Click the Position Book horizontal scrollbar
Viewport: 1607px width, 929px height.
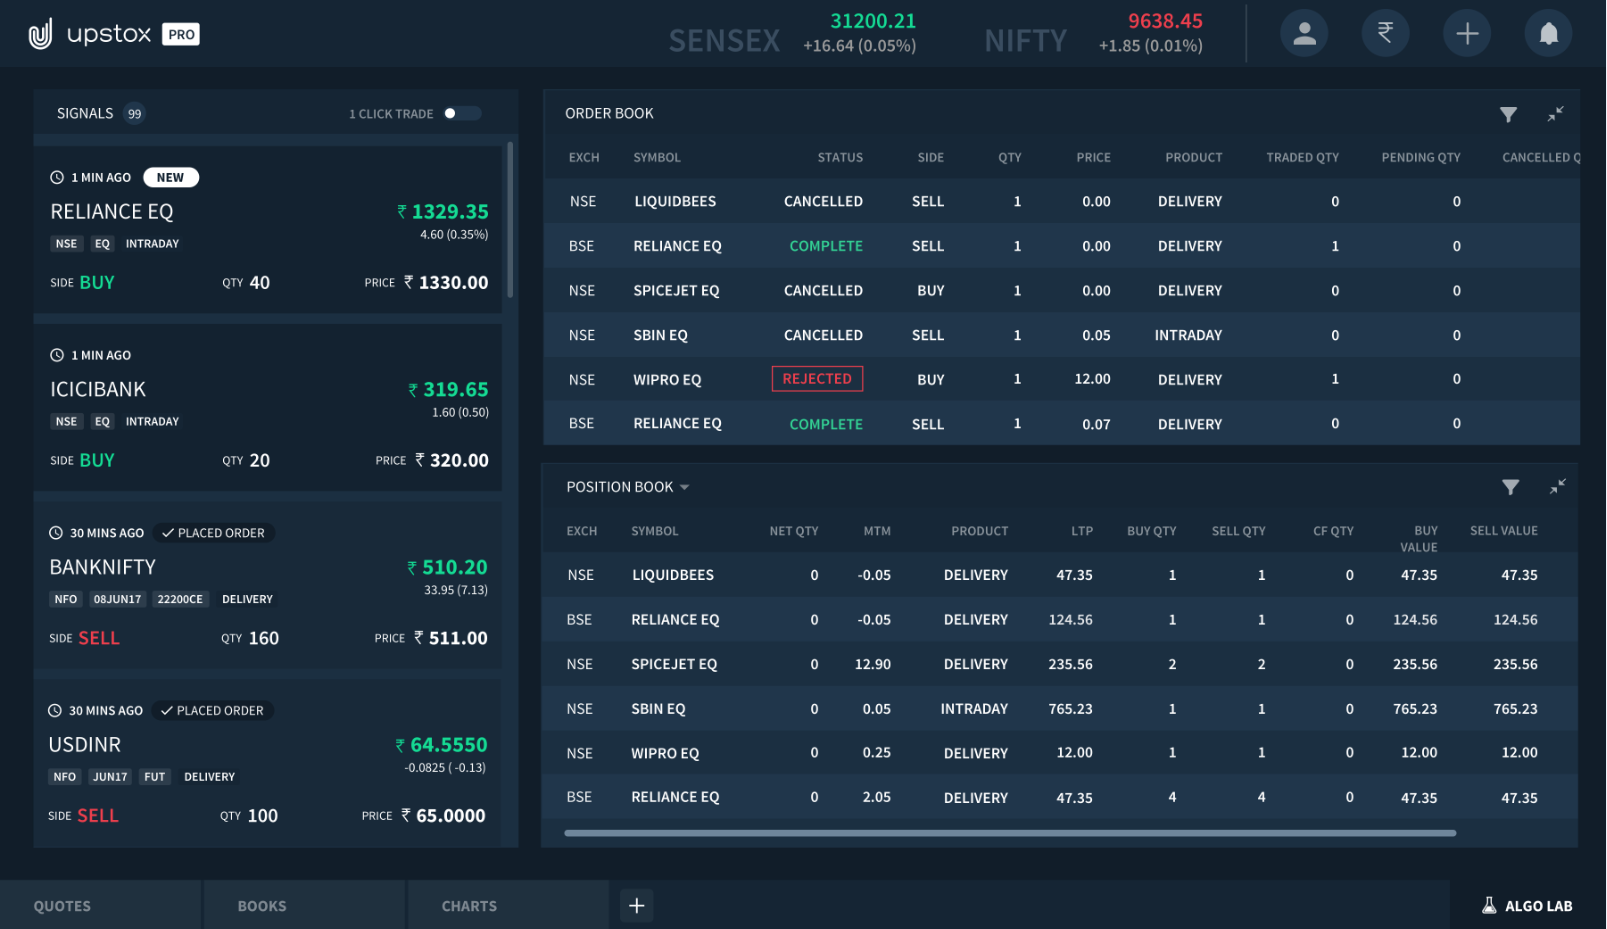click(x=1010, y=832)
